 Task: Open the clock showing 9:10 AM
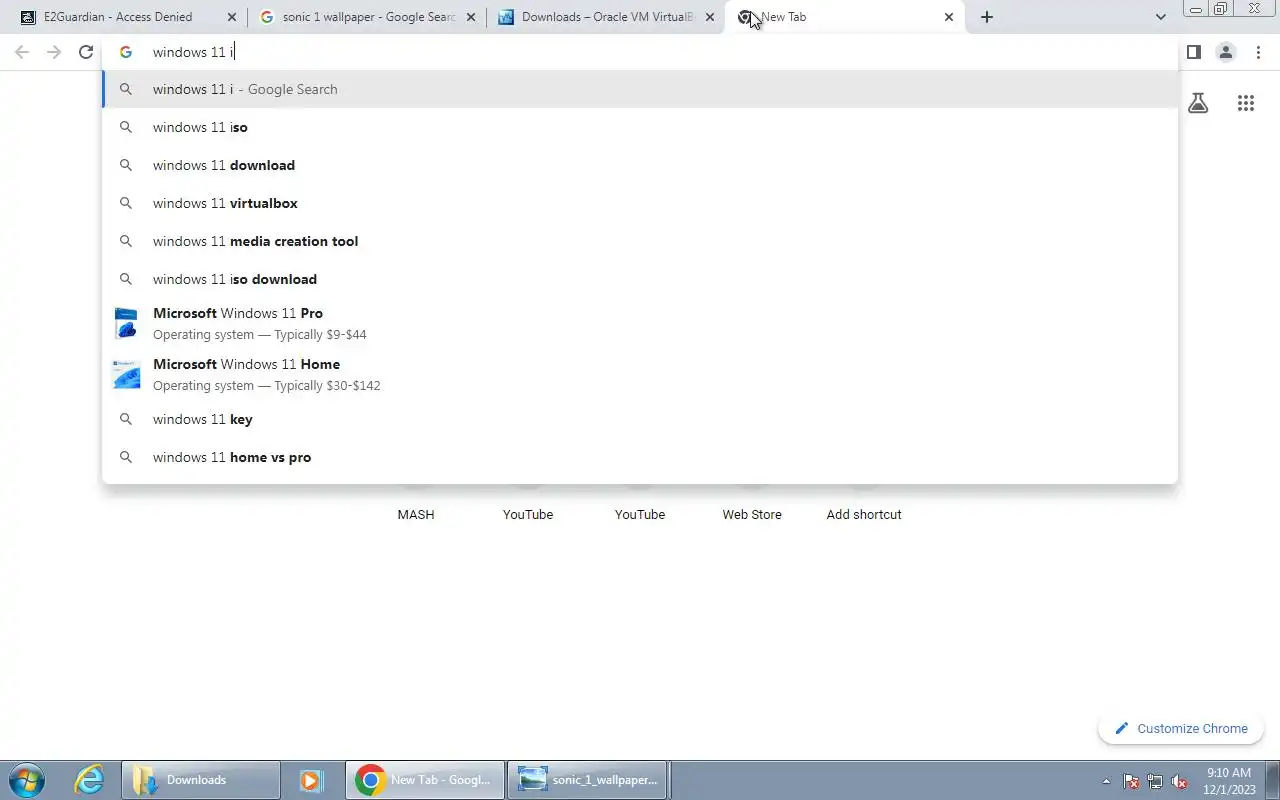click(1230, 781)
